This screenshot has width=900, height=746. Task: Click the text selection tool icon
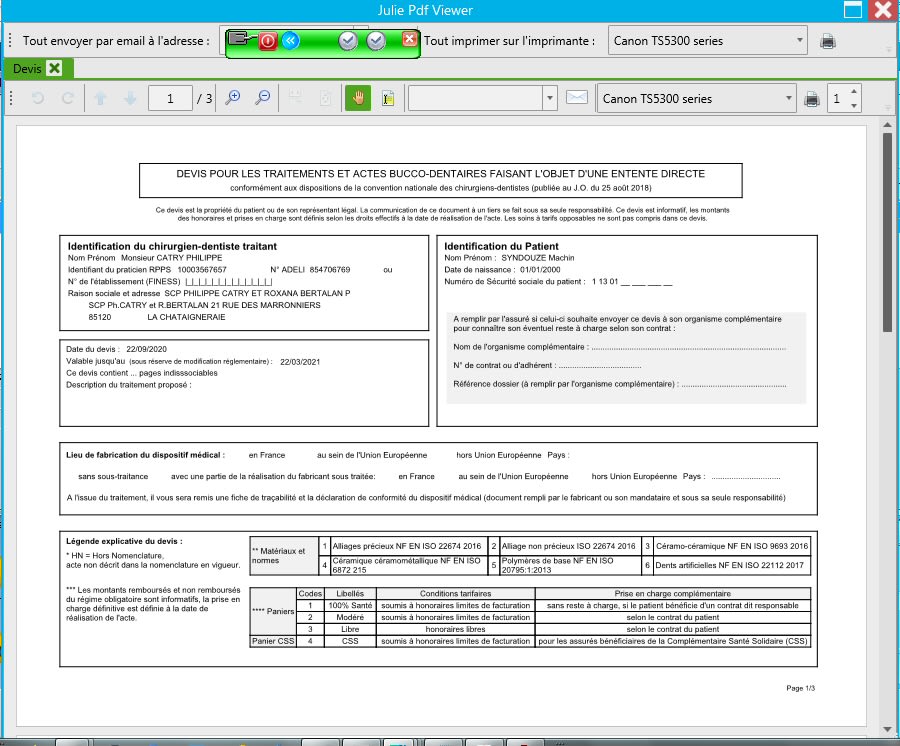[388, 98]
